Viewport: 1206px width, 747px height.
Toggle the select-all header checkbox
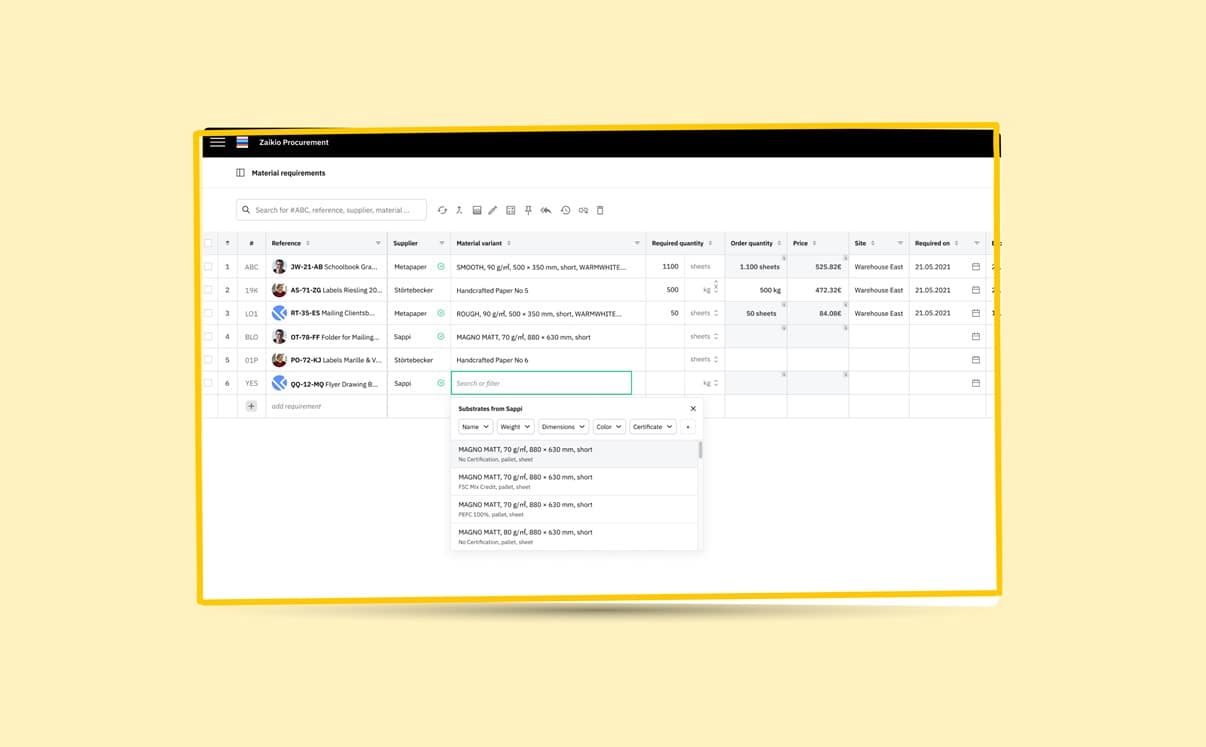point(208,243)
